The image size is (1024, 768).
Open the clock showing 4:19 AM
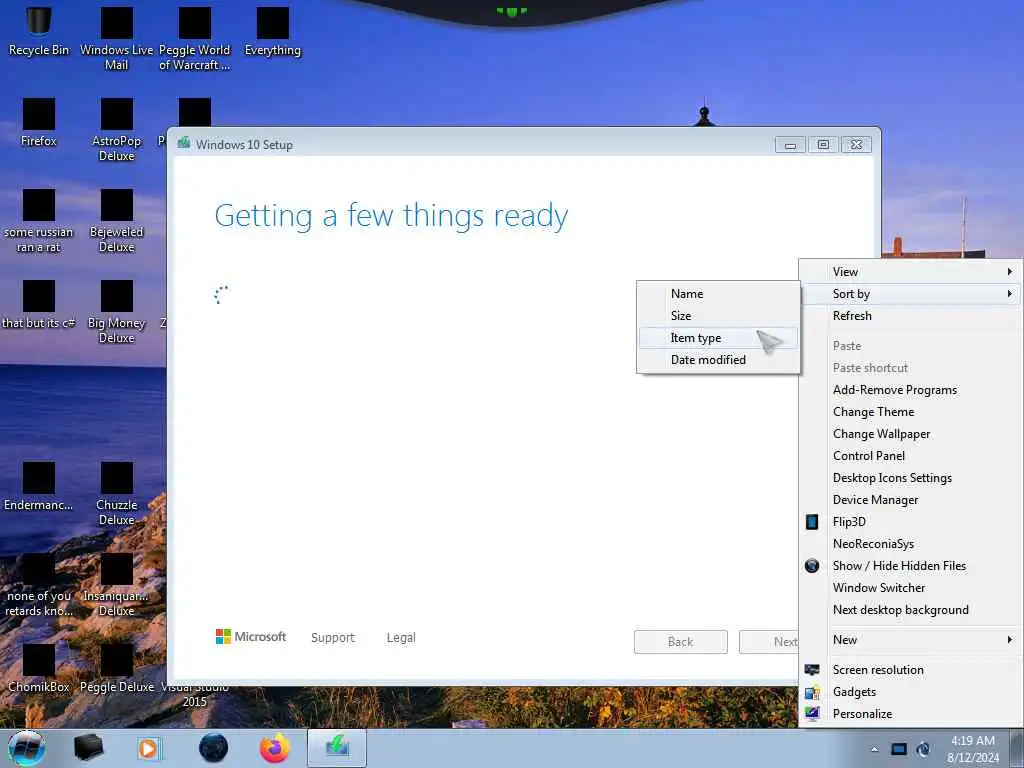click(973, 749)
